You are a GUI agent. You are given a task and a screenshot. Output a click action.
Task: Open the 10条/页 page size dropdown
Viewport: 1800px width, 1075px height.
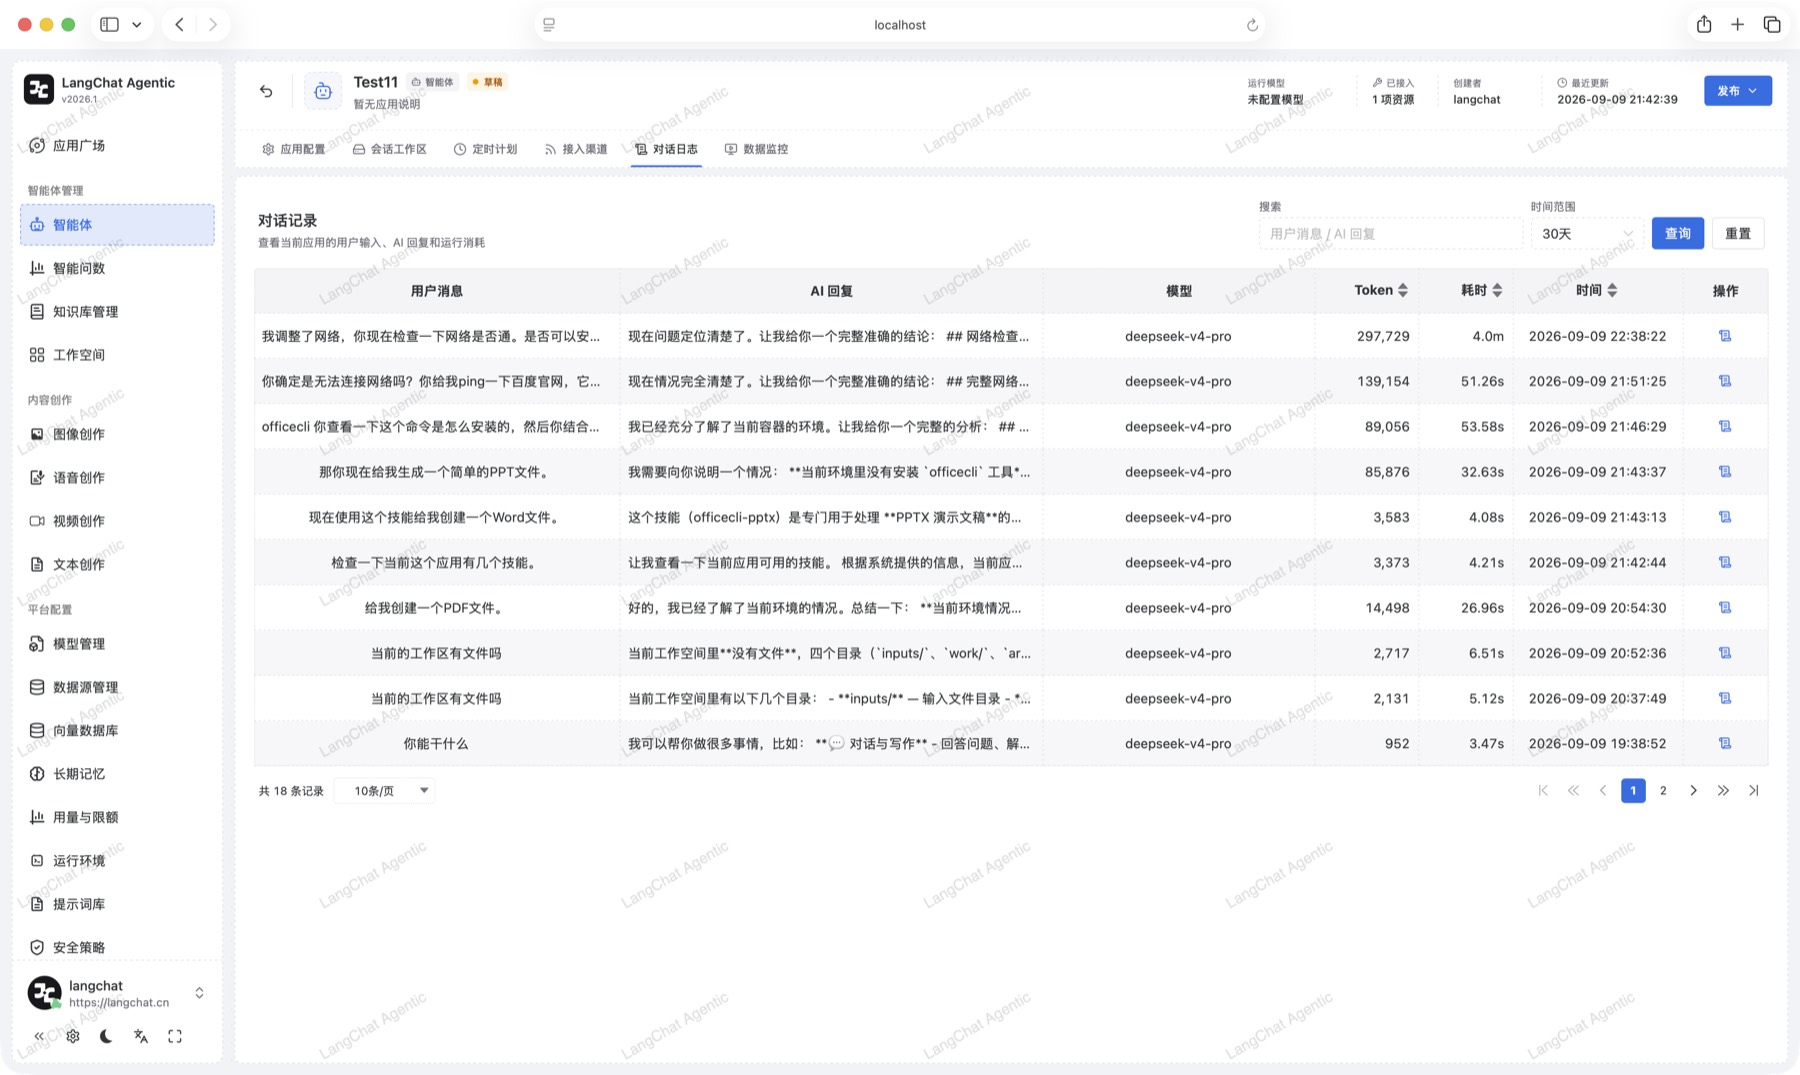[385, 790]
